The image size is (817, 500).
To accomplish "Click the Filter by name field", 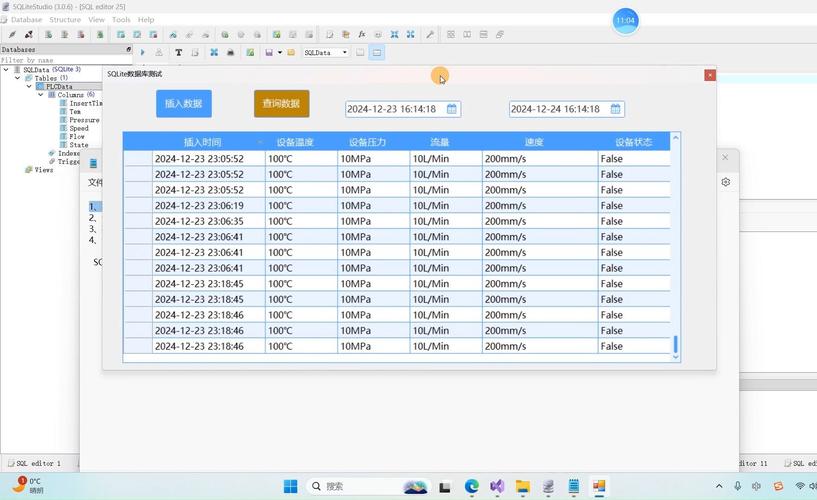I will (x=60, y=60).
